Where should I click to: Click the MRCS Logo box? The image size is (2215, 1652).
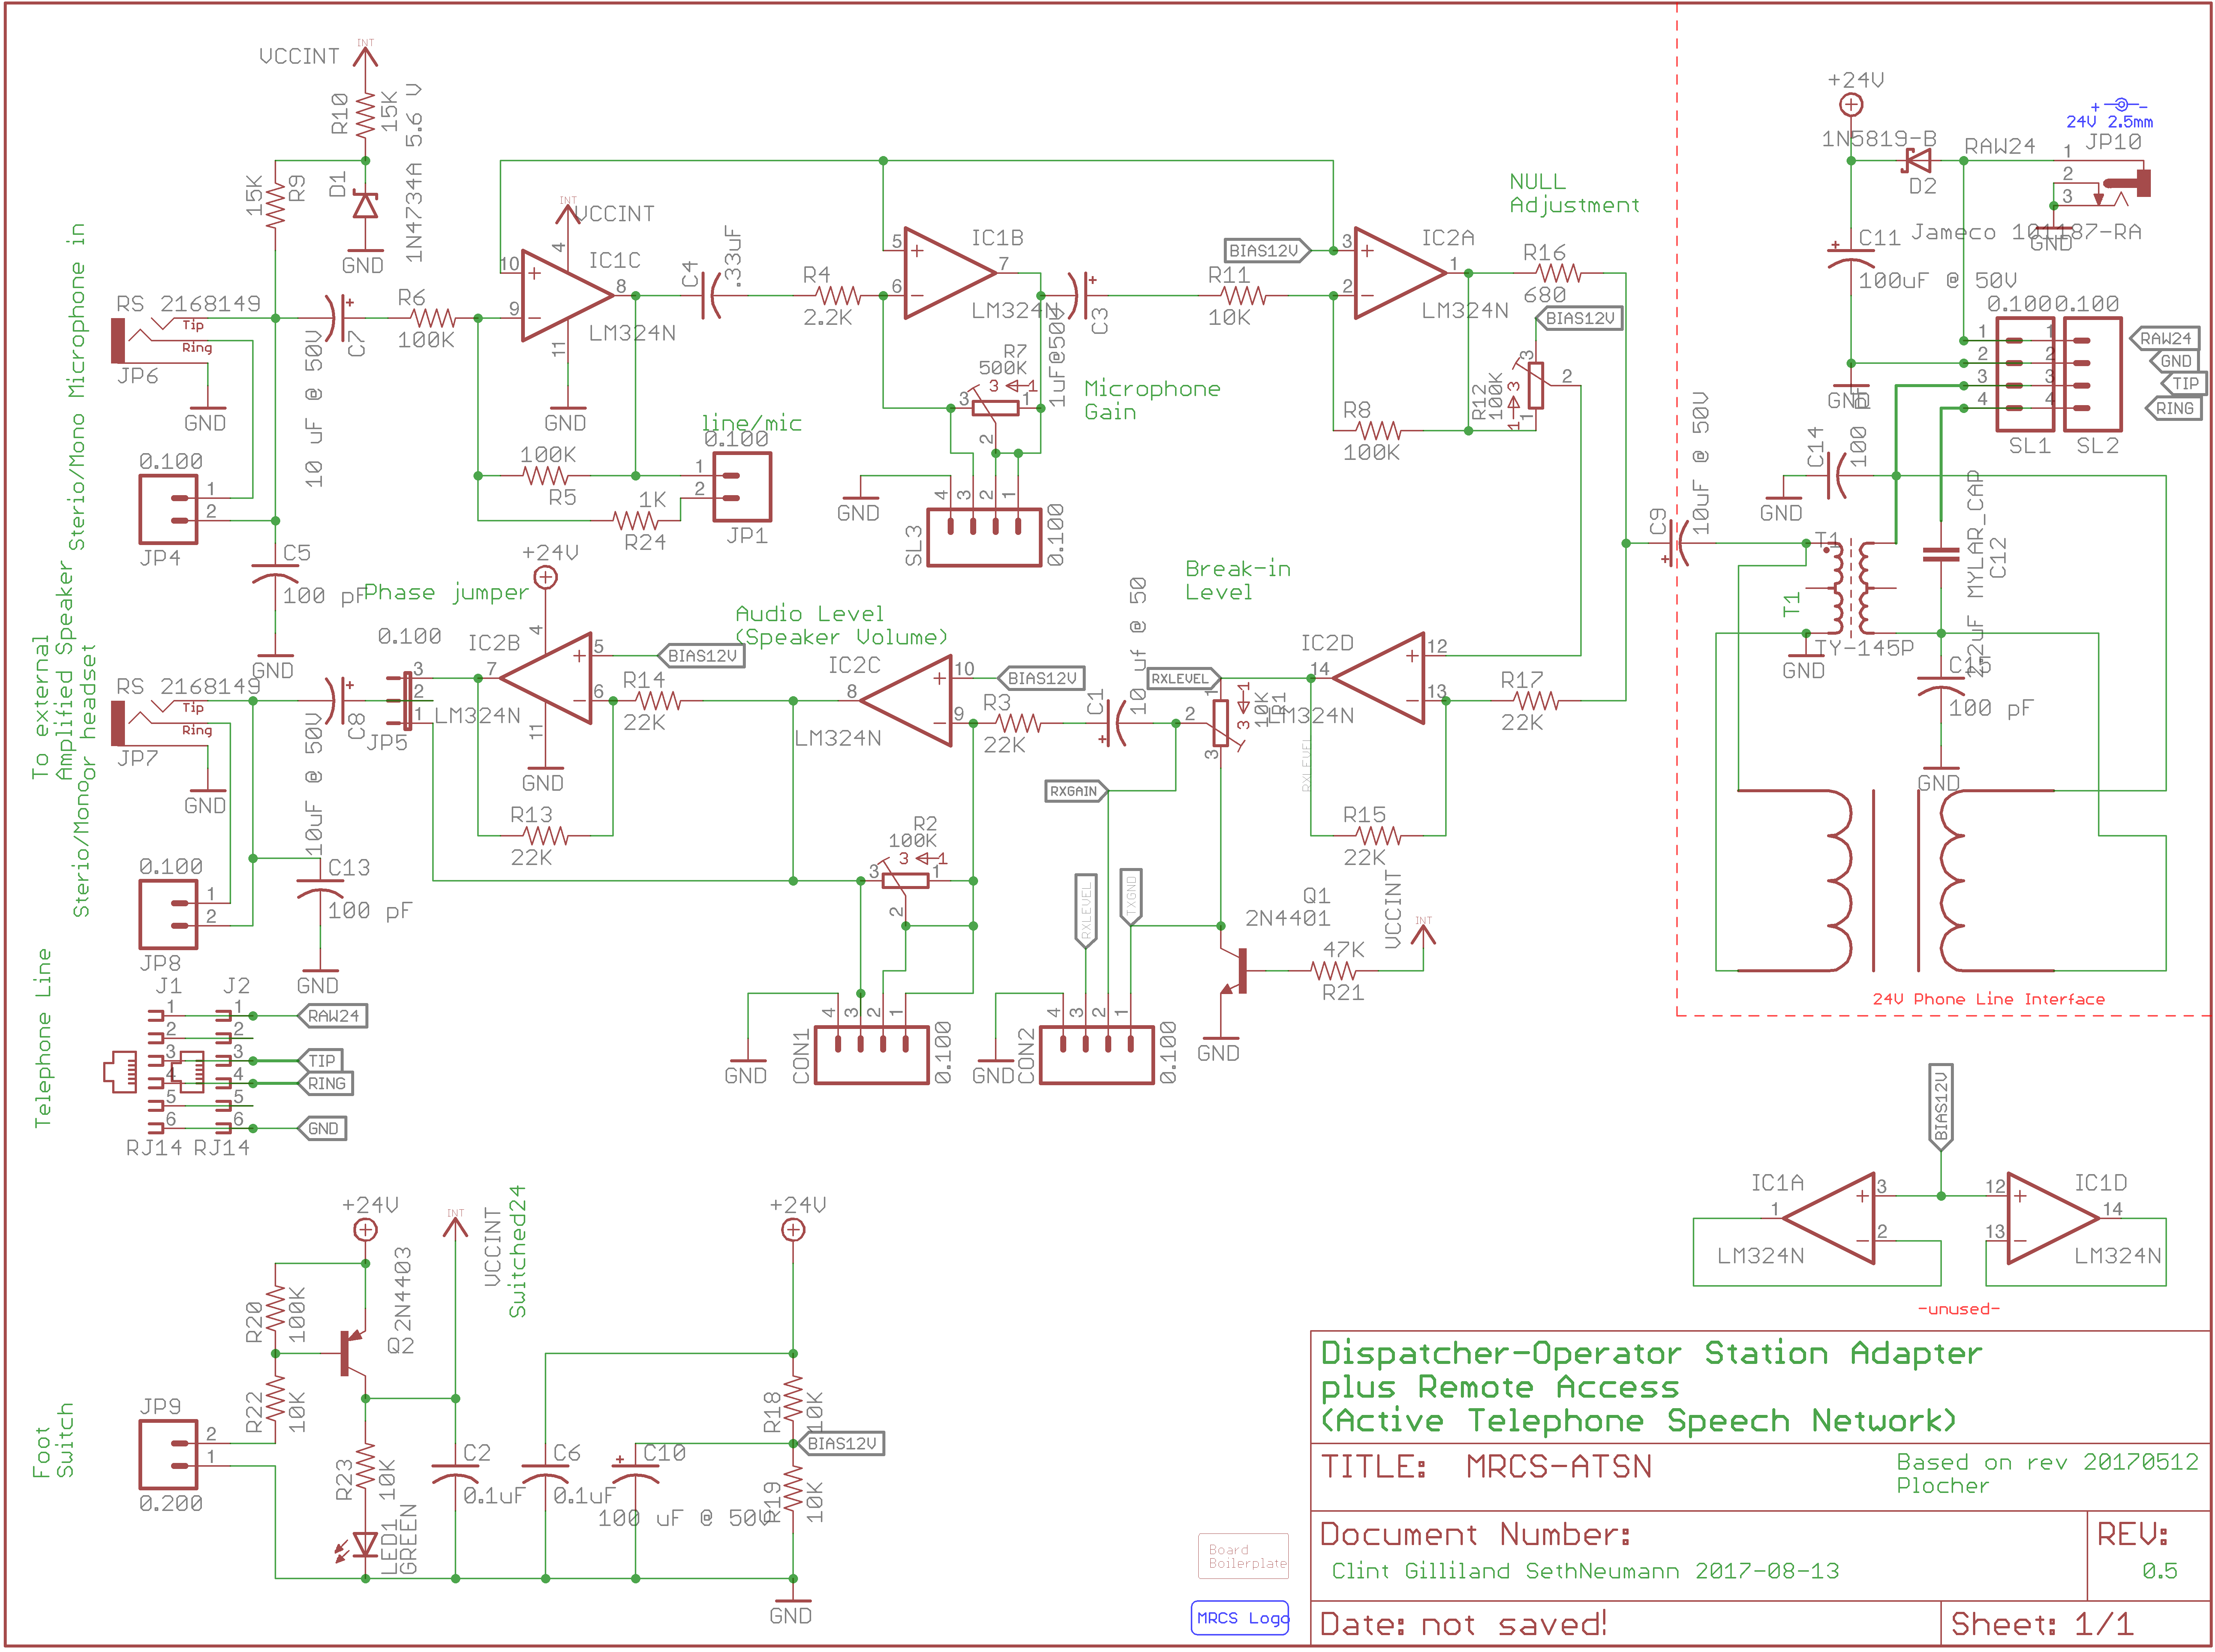click(x=1240, y=1617)
